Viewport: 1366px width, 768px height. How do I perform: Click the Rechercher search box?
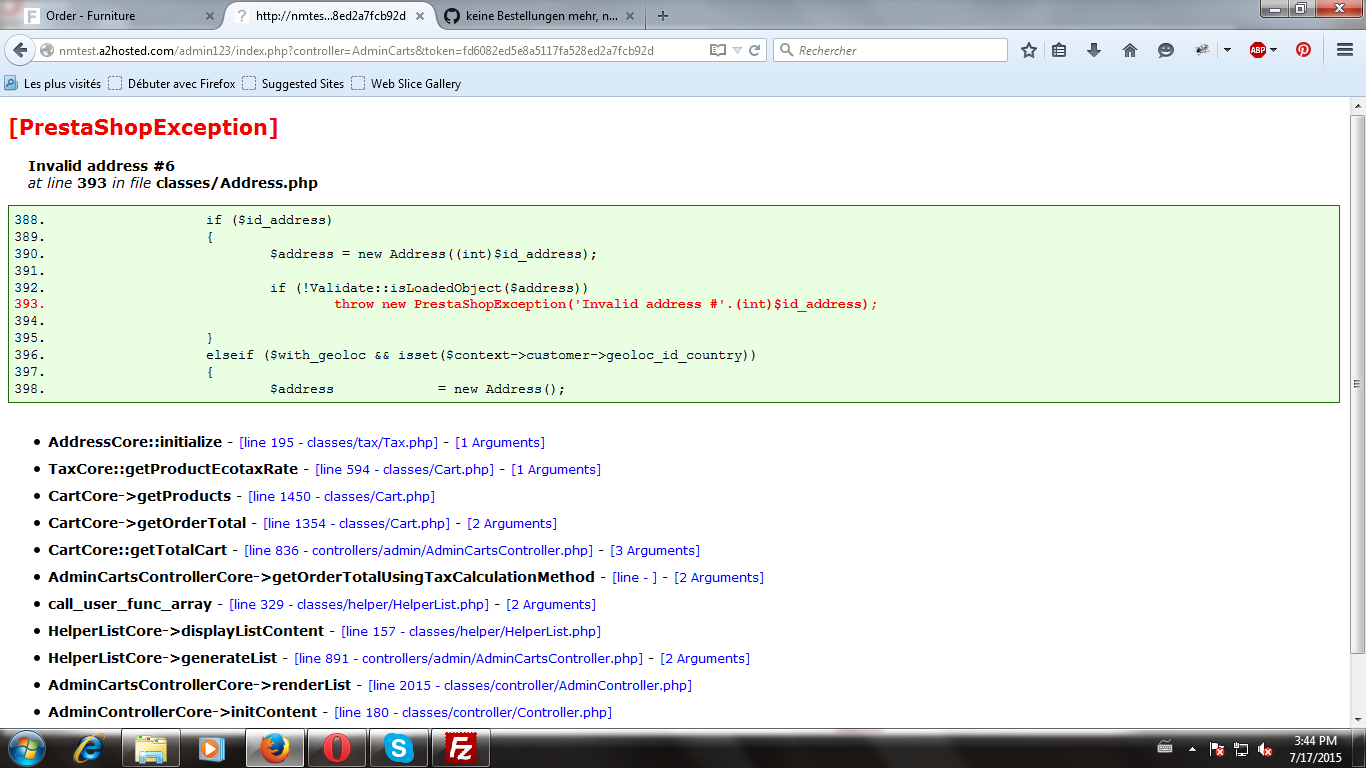pyautogui.click(x=890, y=50)
